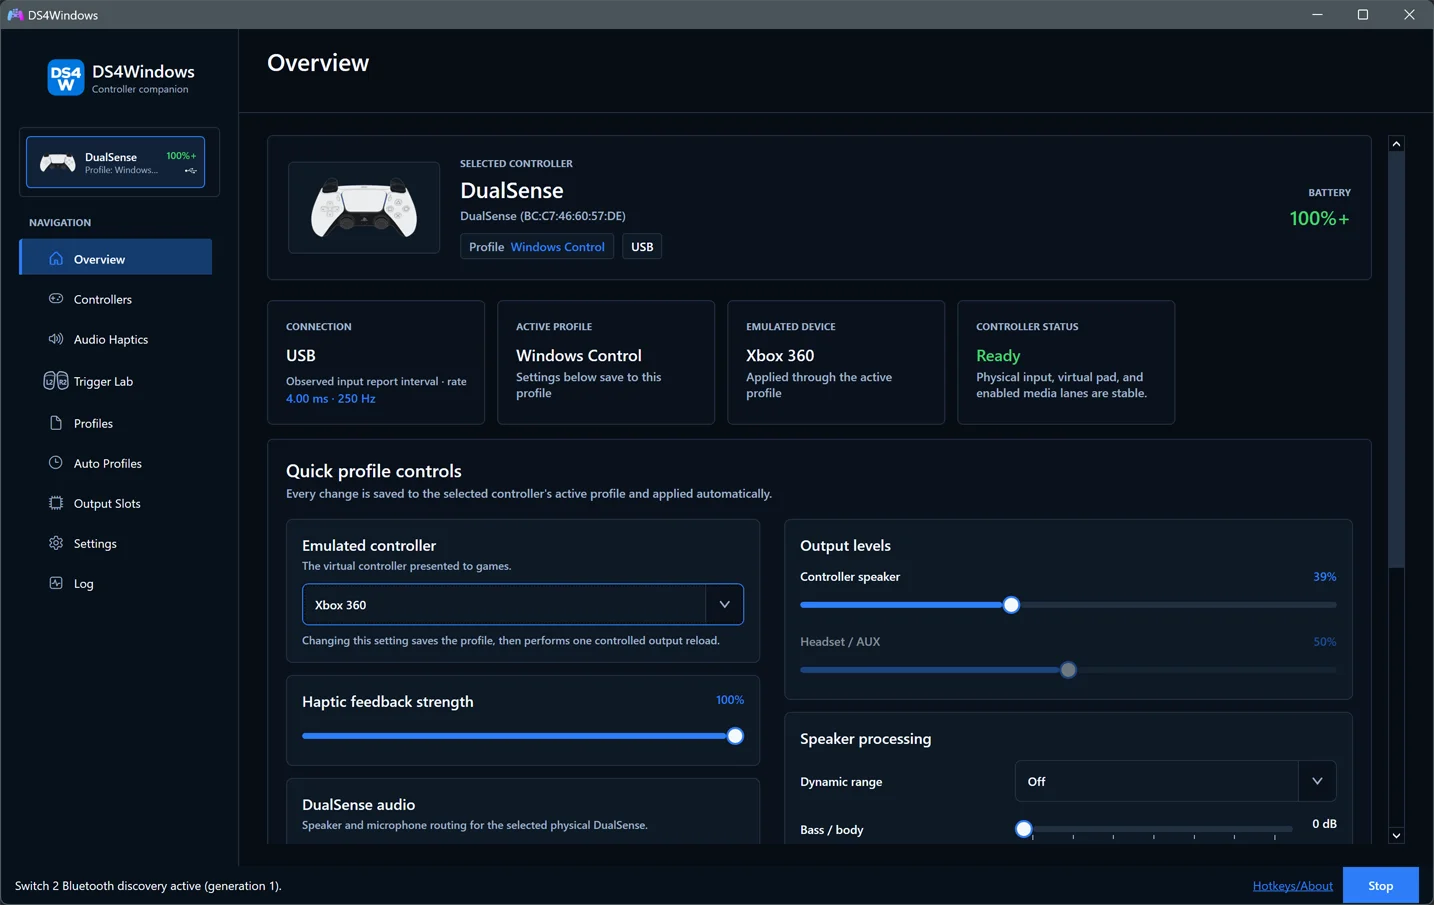Go to the Trigger Lab page

click(115, 382)
